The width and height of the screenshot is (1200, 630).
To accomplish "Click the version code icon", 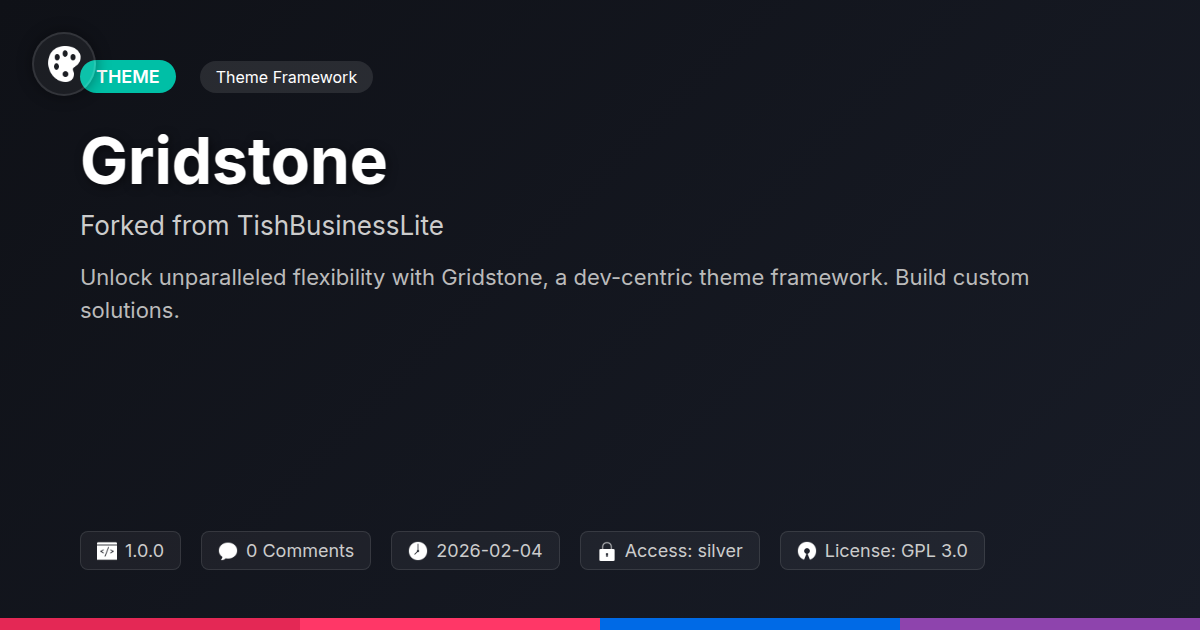I will point(107,551).
